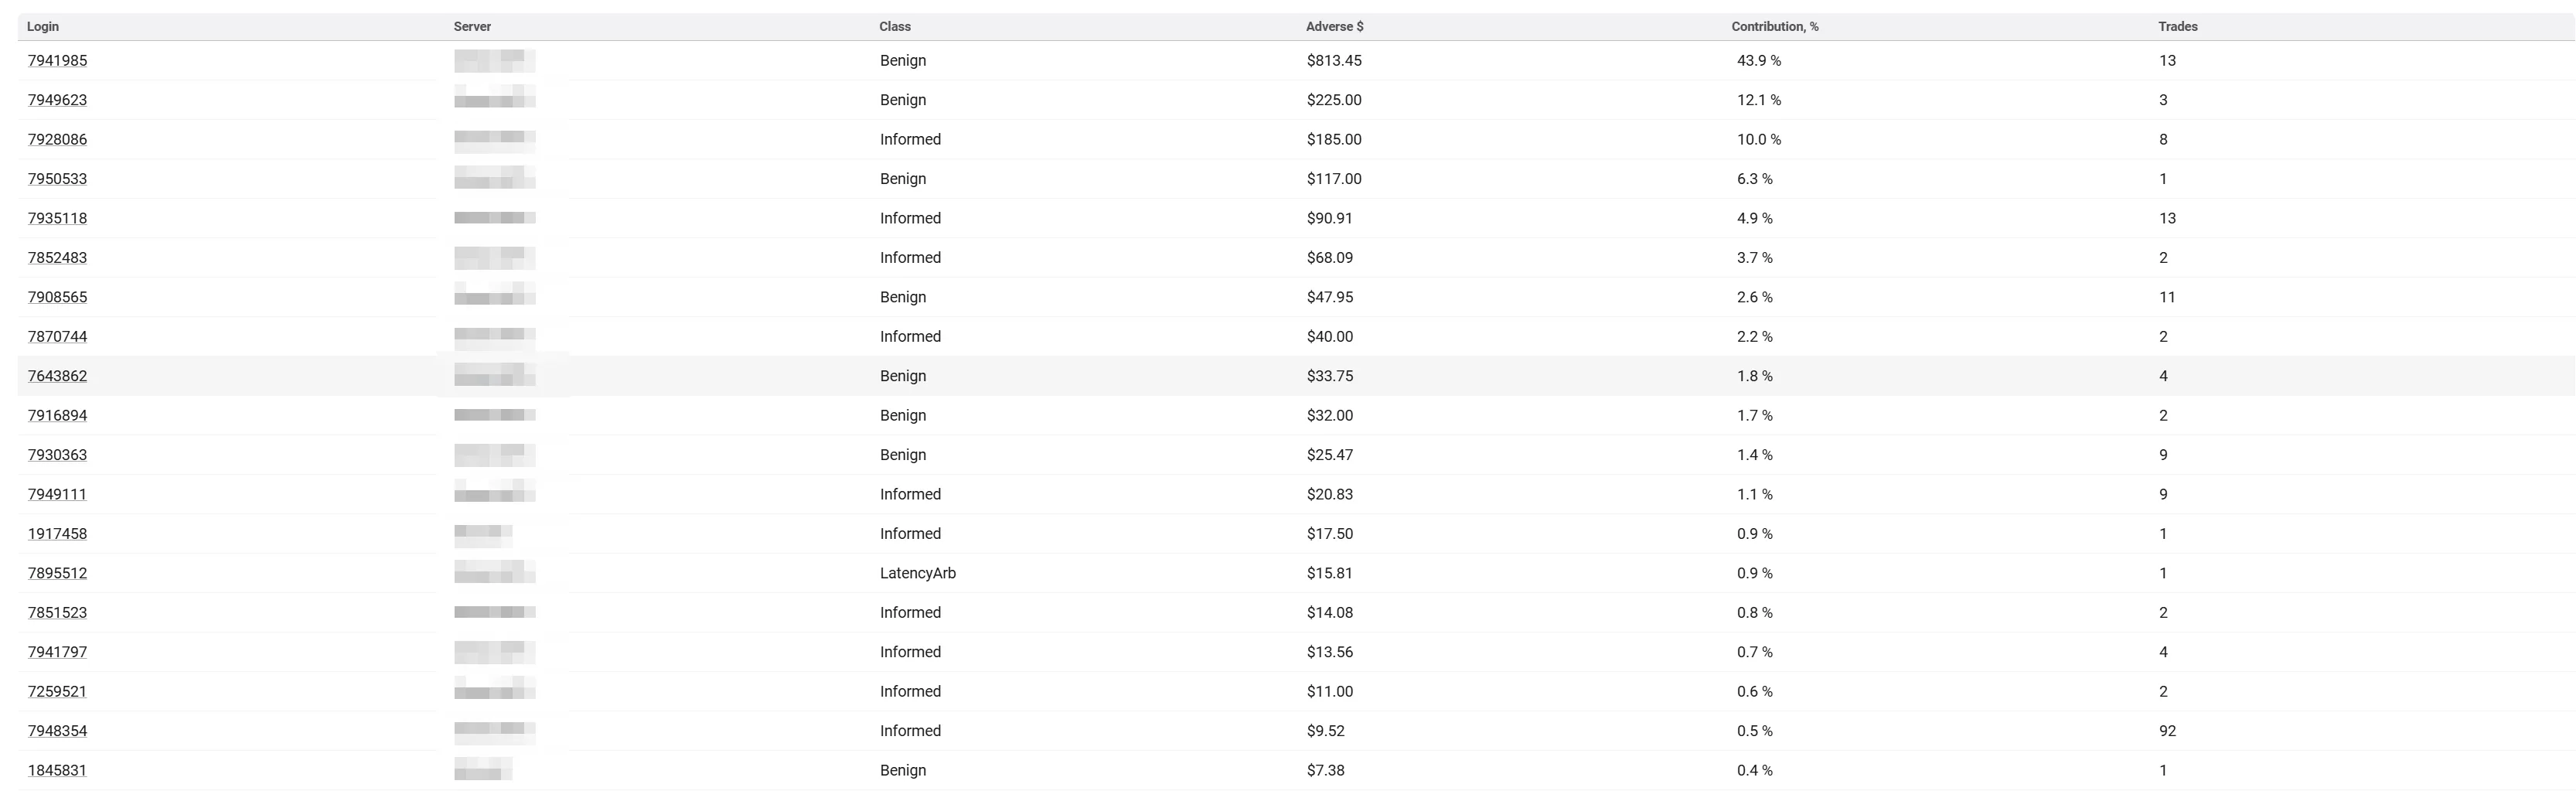Open login 7949623 account link
The height and width of the screenshot is (791, 2576).
pyautogui.click(x=57, y=100)
